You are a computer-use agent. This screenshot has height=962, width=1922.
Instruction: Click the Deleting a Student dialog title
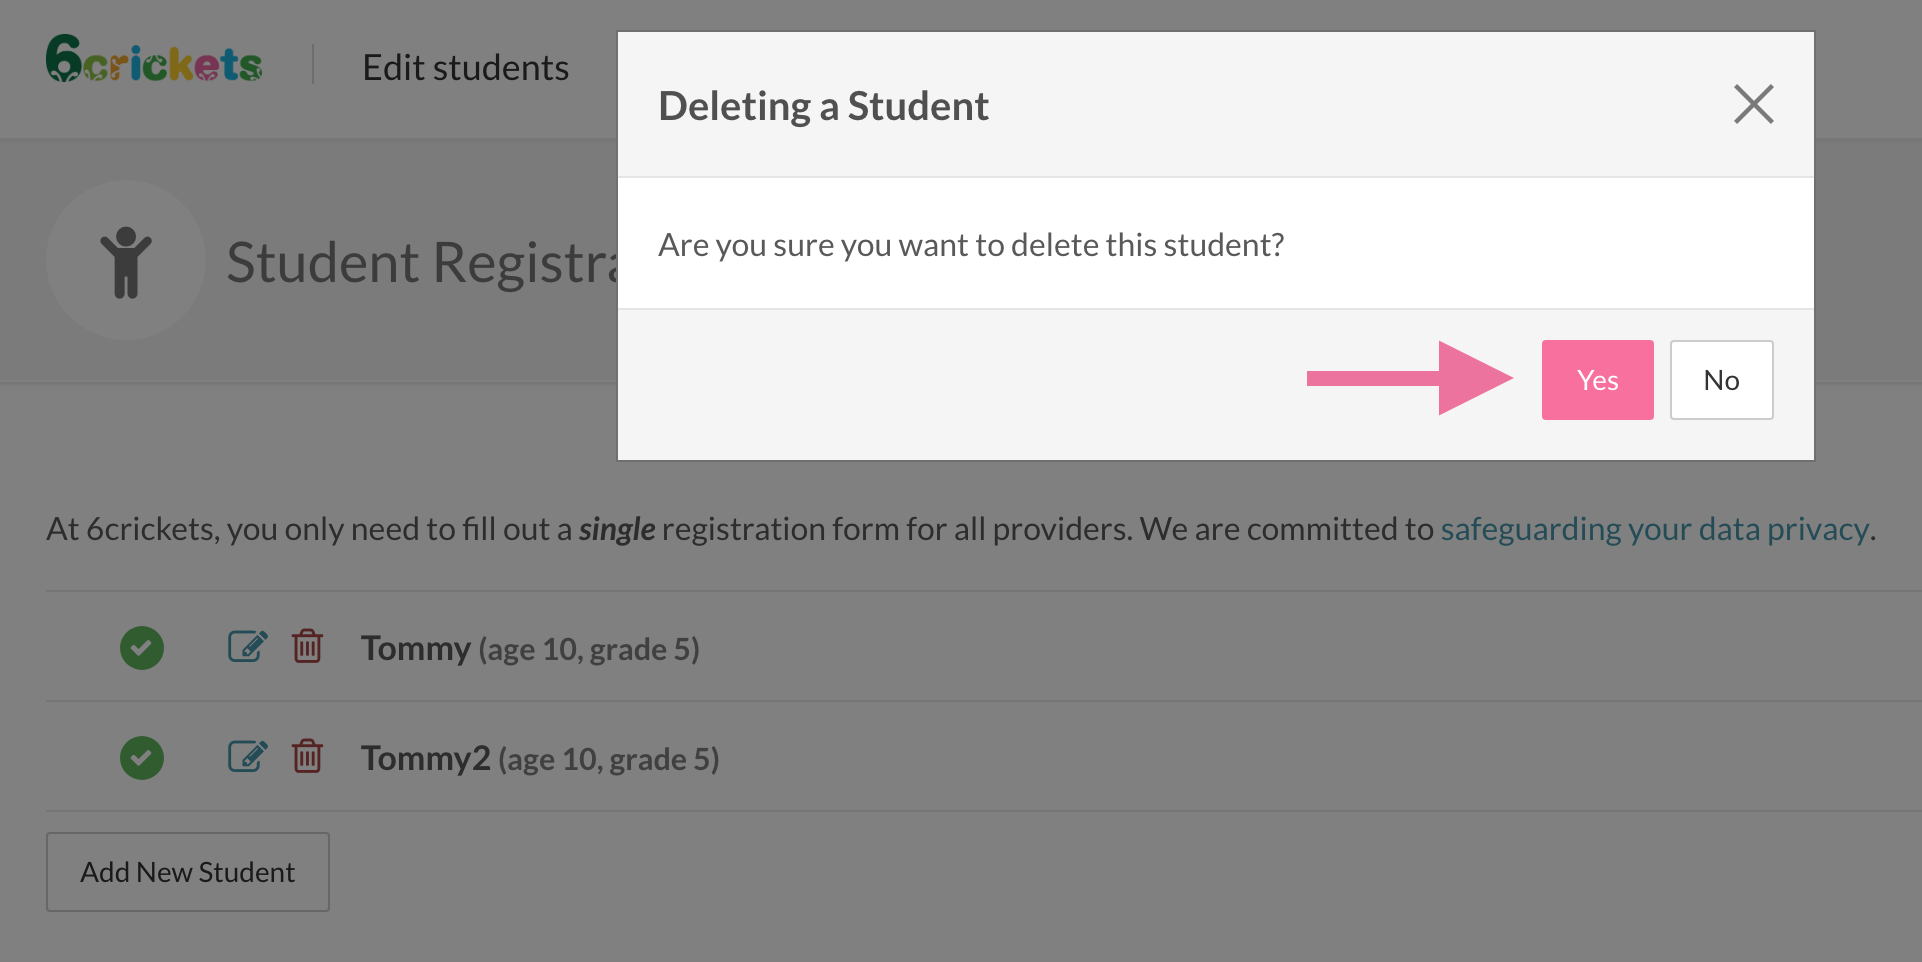tap(823, 106)
